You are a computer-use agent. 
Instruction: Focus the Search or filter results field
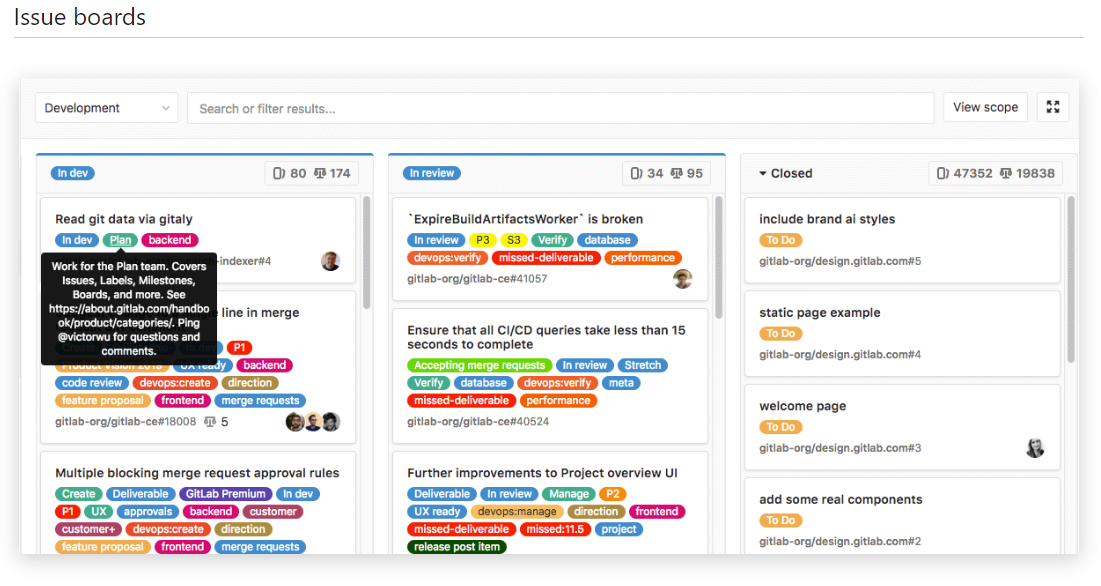click(x=560, y=109)
